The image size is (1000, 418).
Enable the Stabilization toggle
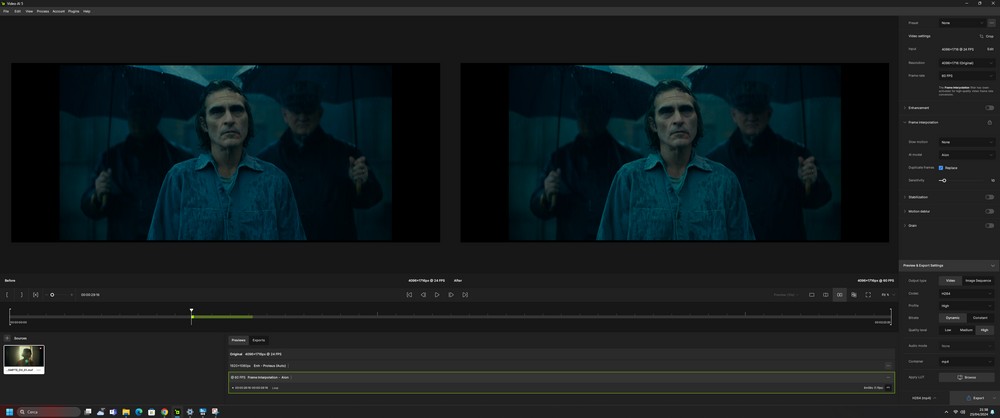point(989,197)
